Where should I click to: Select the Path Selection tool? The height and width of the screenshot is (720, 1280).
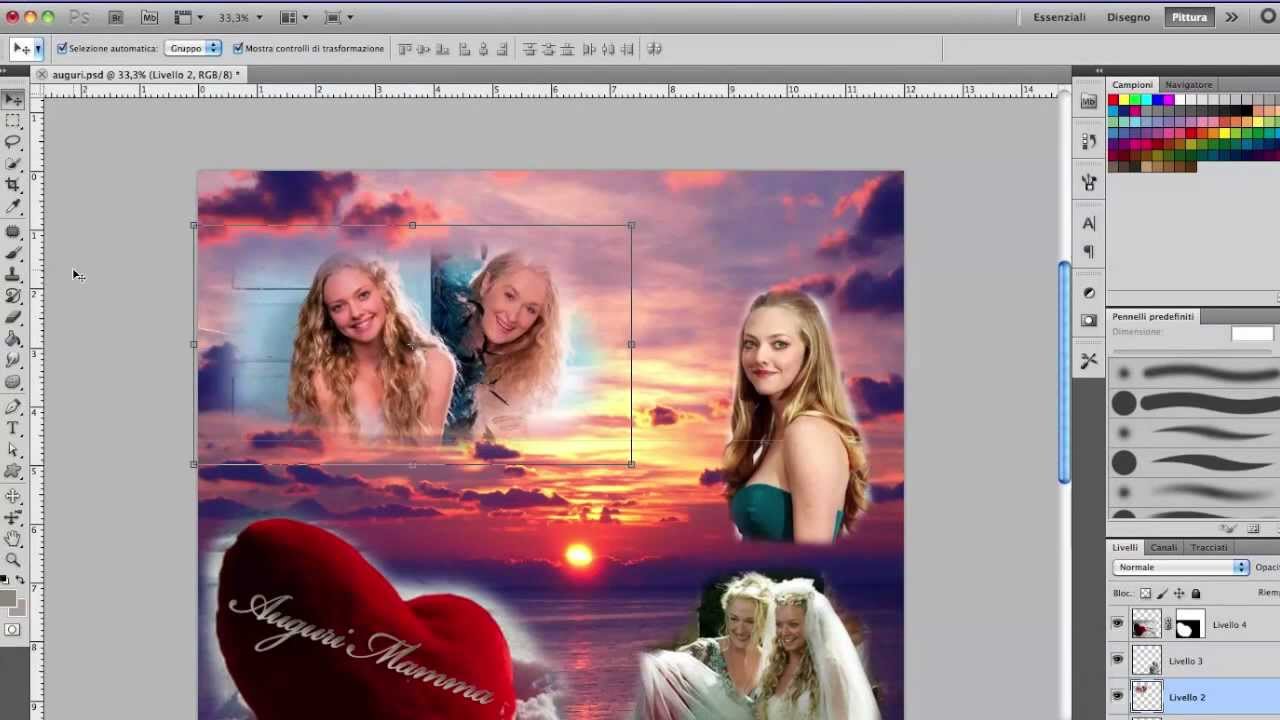pos(13,450)
